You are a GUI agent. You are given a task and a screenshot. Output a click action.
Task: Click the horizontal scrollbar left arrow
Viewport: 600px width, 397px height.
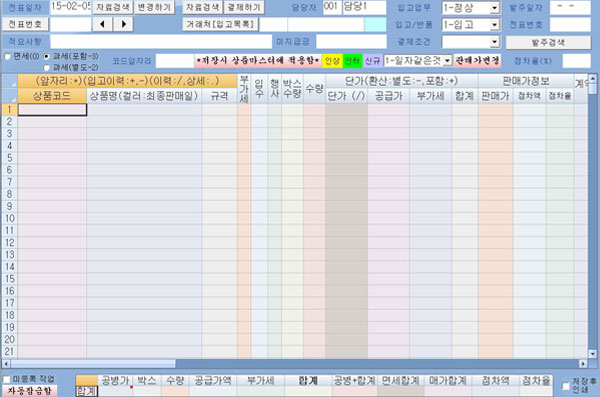click(x=6, y=363)
